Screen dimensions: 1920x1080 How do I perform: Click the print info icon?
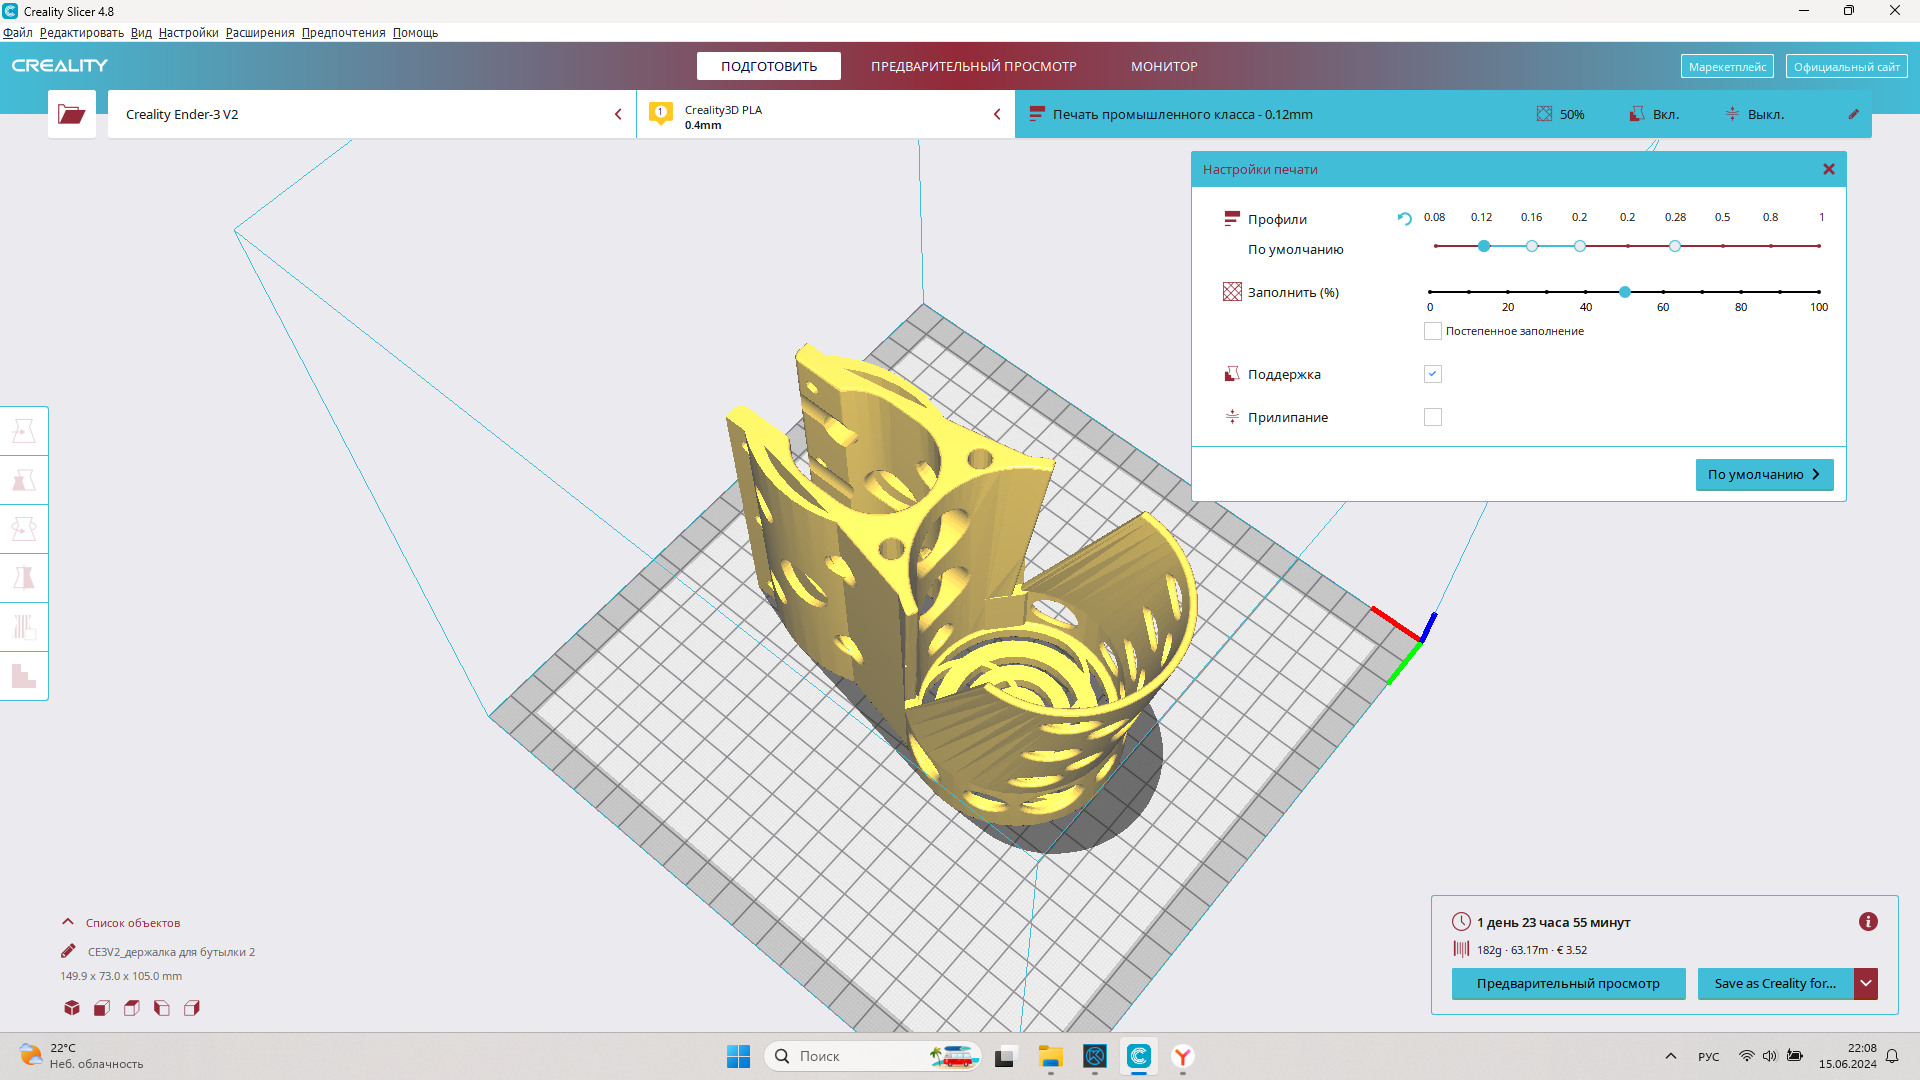[1867, 922]
